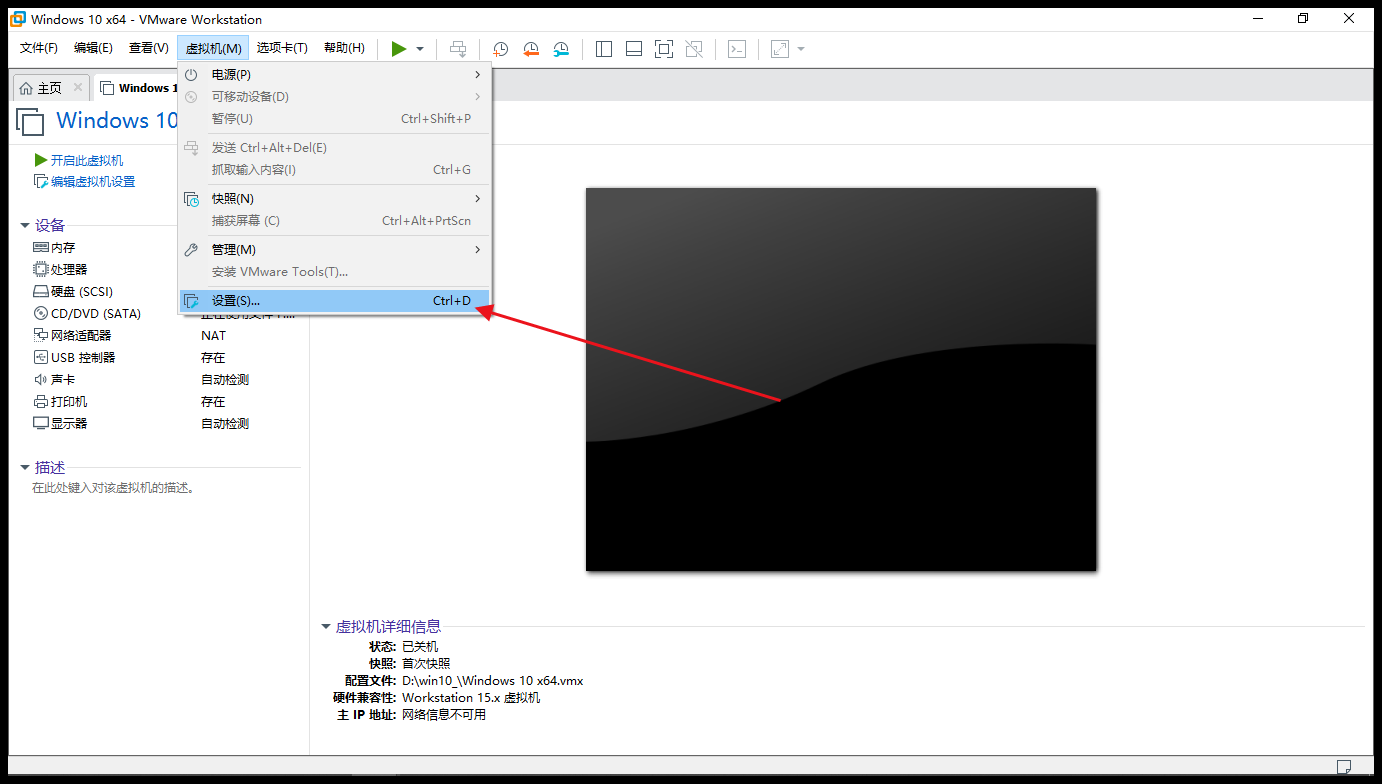The image size is (1382, 784).
Task: Toggle the thumbnail bar view icon
Action: click(x=634, y=49)
